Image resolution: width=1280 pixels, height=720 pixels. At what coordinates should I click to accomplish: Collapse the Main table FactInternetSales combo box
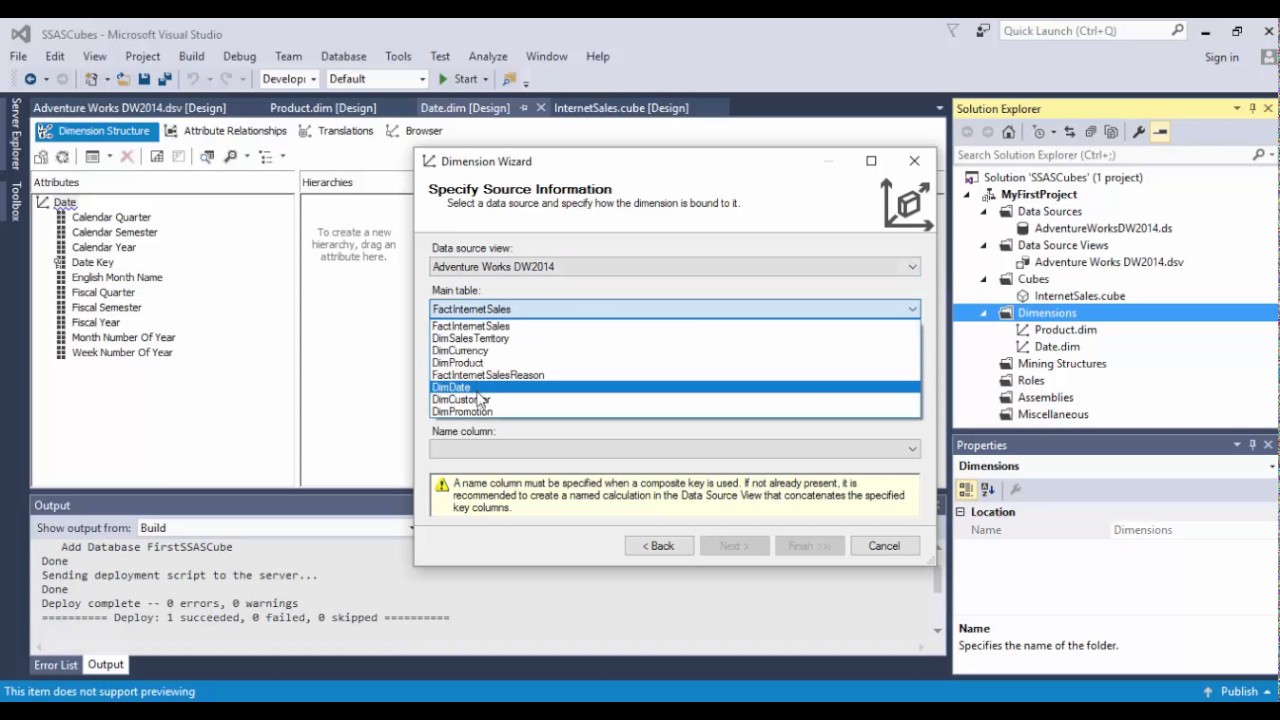point(912,309)
